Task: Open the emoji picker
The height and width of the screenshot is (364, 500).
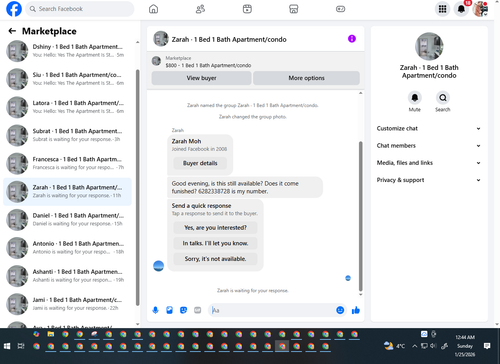Action: [x=340, y=310]
